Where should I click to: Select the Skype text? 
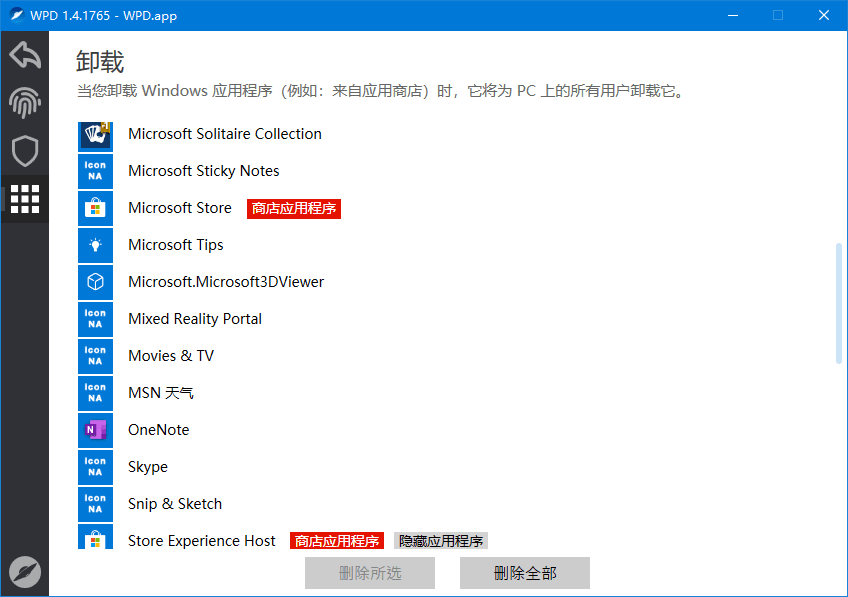click(x=148, y=467)
